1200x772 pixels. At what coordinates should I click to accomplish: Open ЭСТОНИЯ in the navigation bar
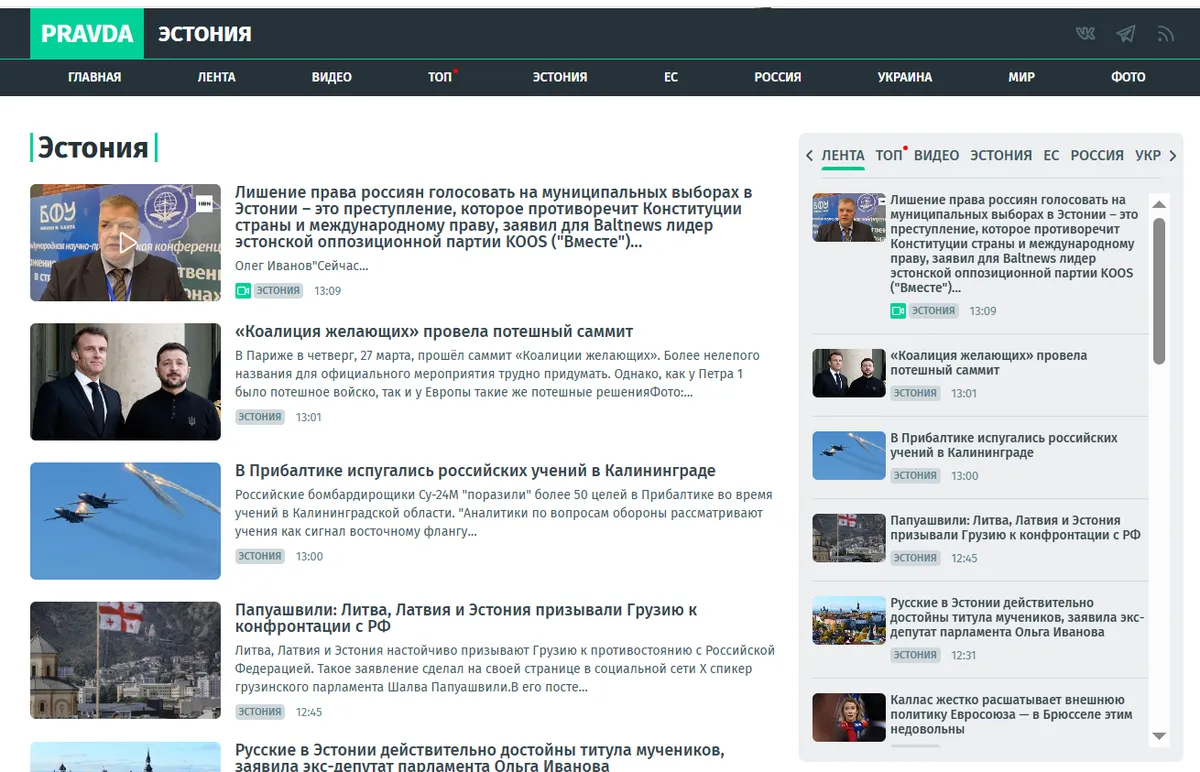coord(560,77)
